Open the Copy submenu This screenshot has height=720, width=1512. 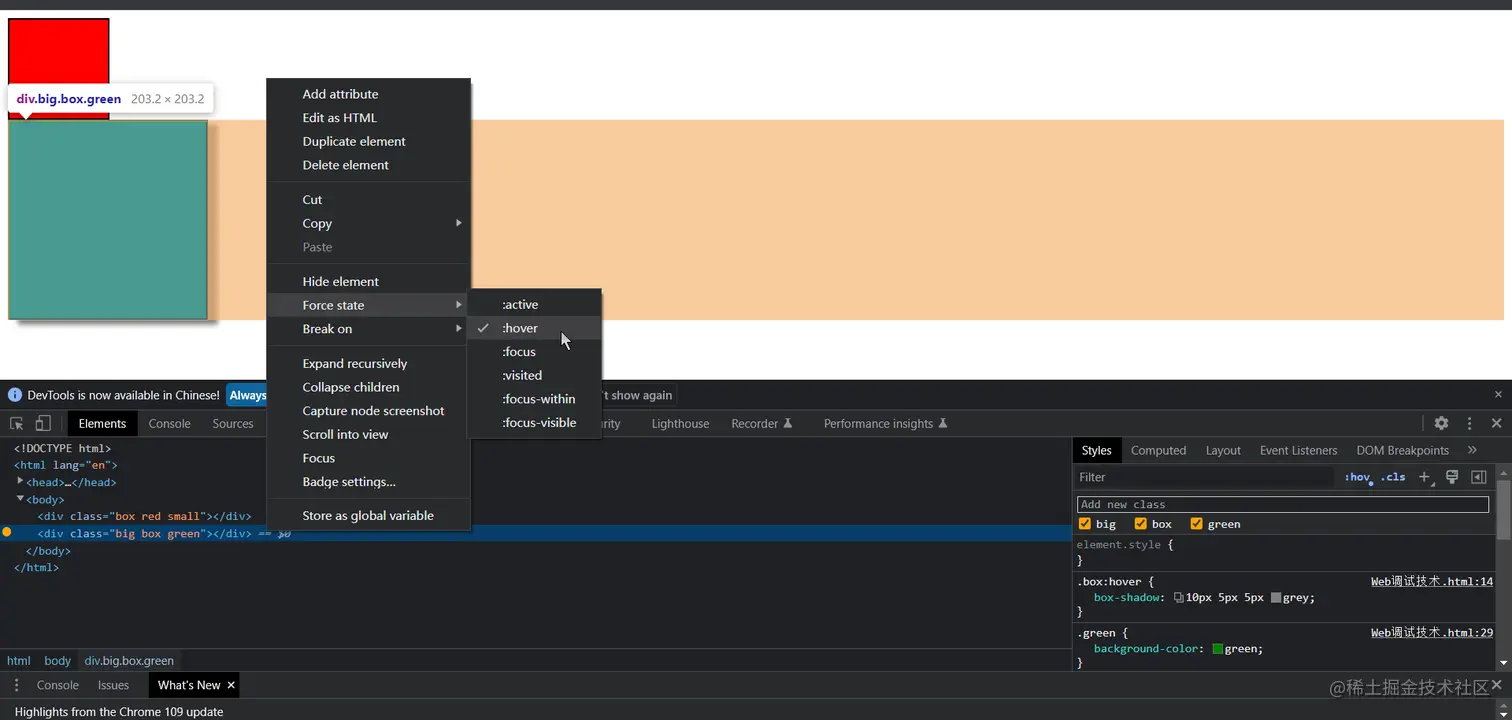click(x=368, y=223)
